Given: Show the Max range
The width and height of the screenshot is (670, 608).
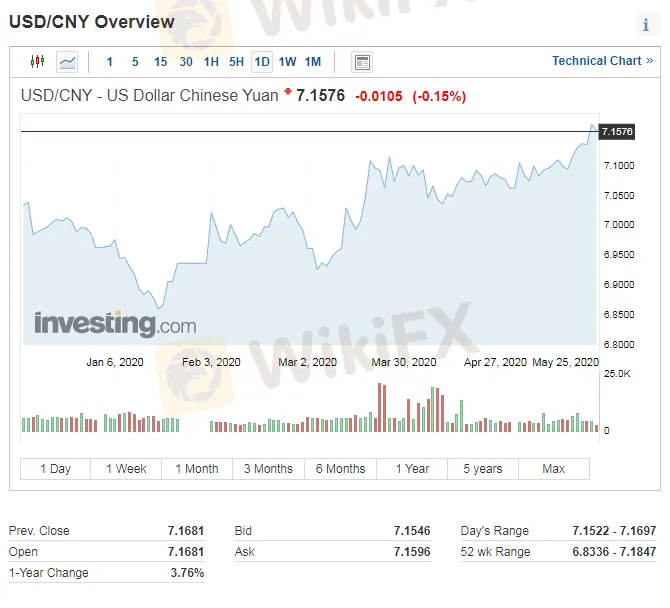Looking at the screenshot, I should [554, 469].
